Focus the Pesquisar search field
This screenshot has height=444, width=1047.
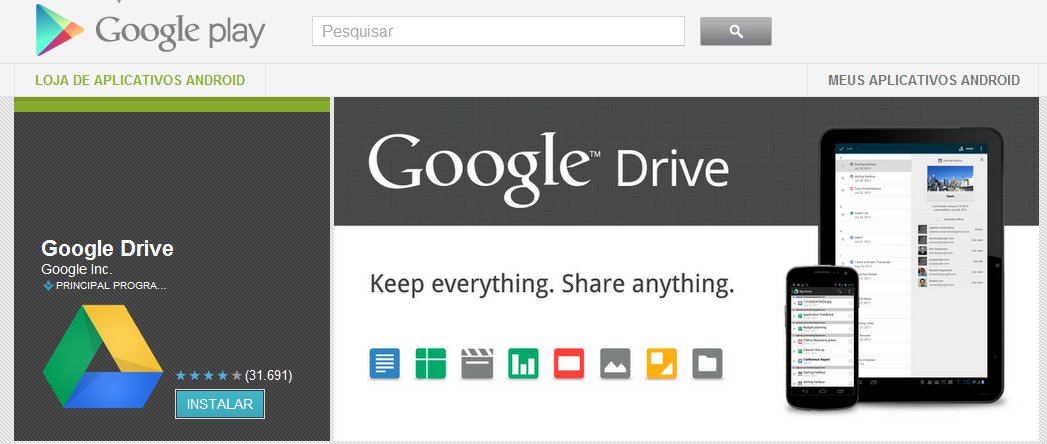click(498, 31)
